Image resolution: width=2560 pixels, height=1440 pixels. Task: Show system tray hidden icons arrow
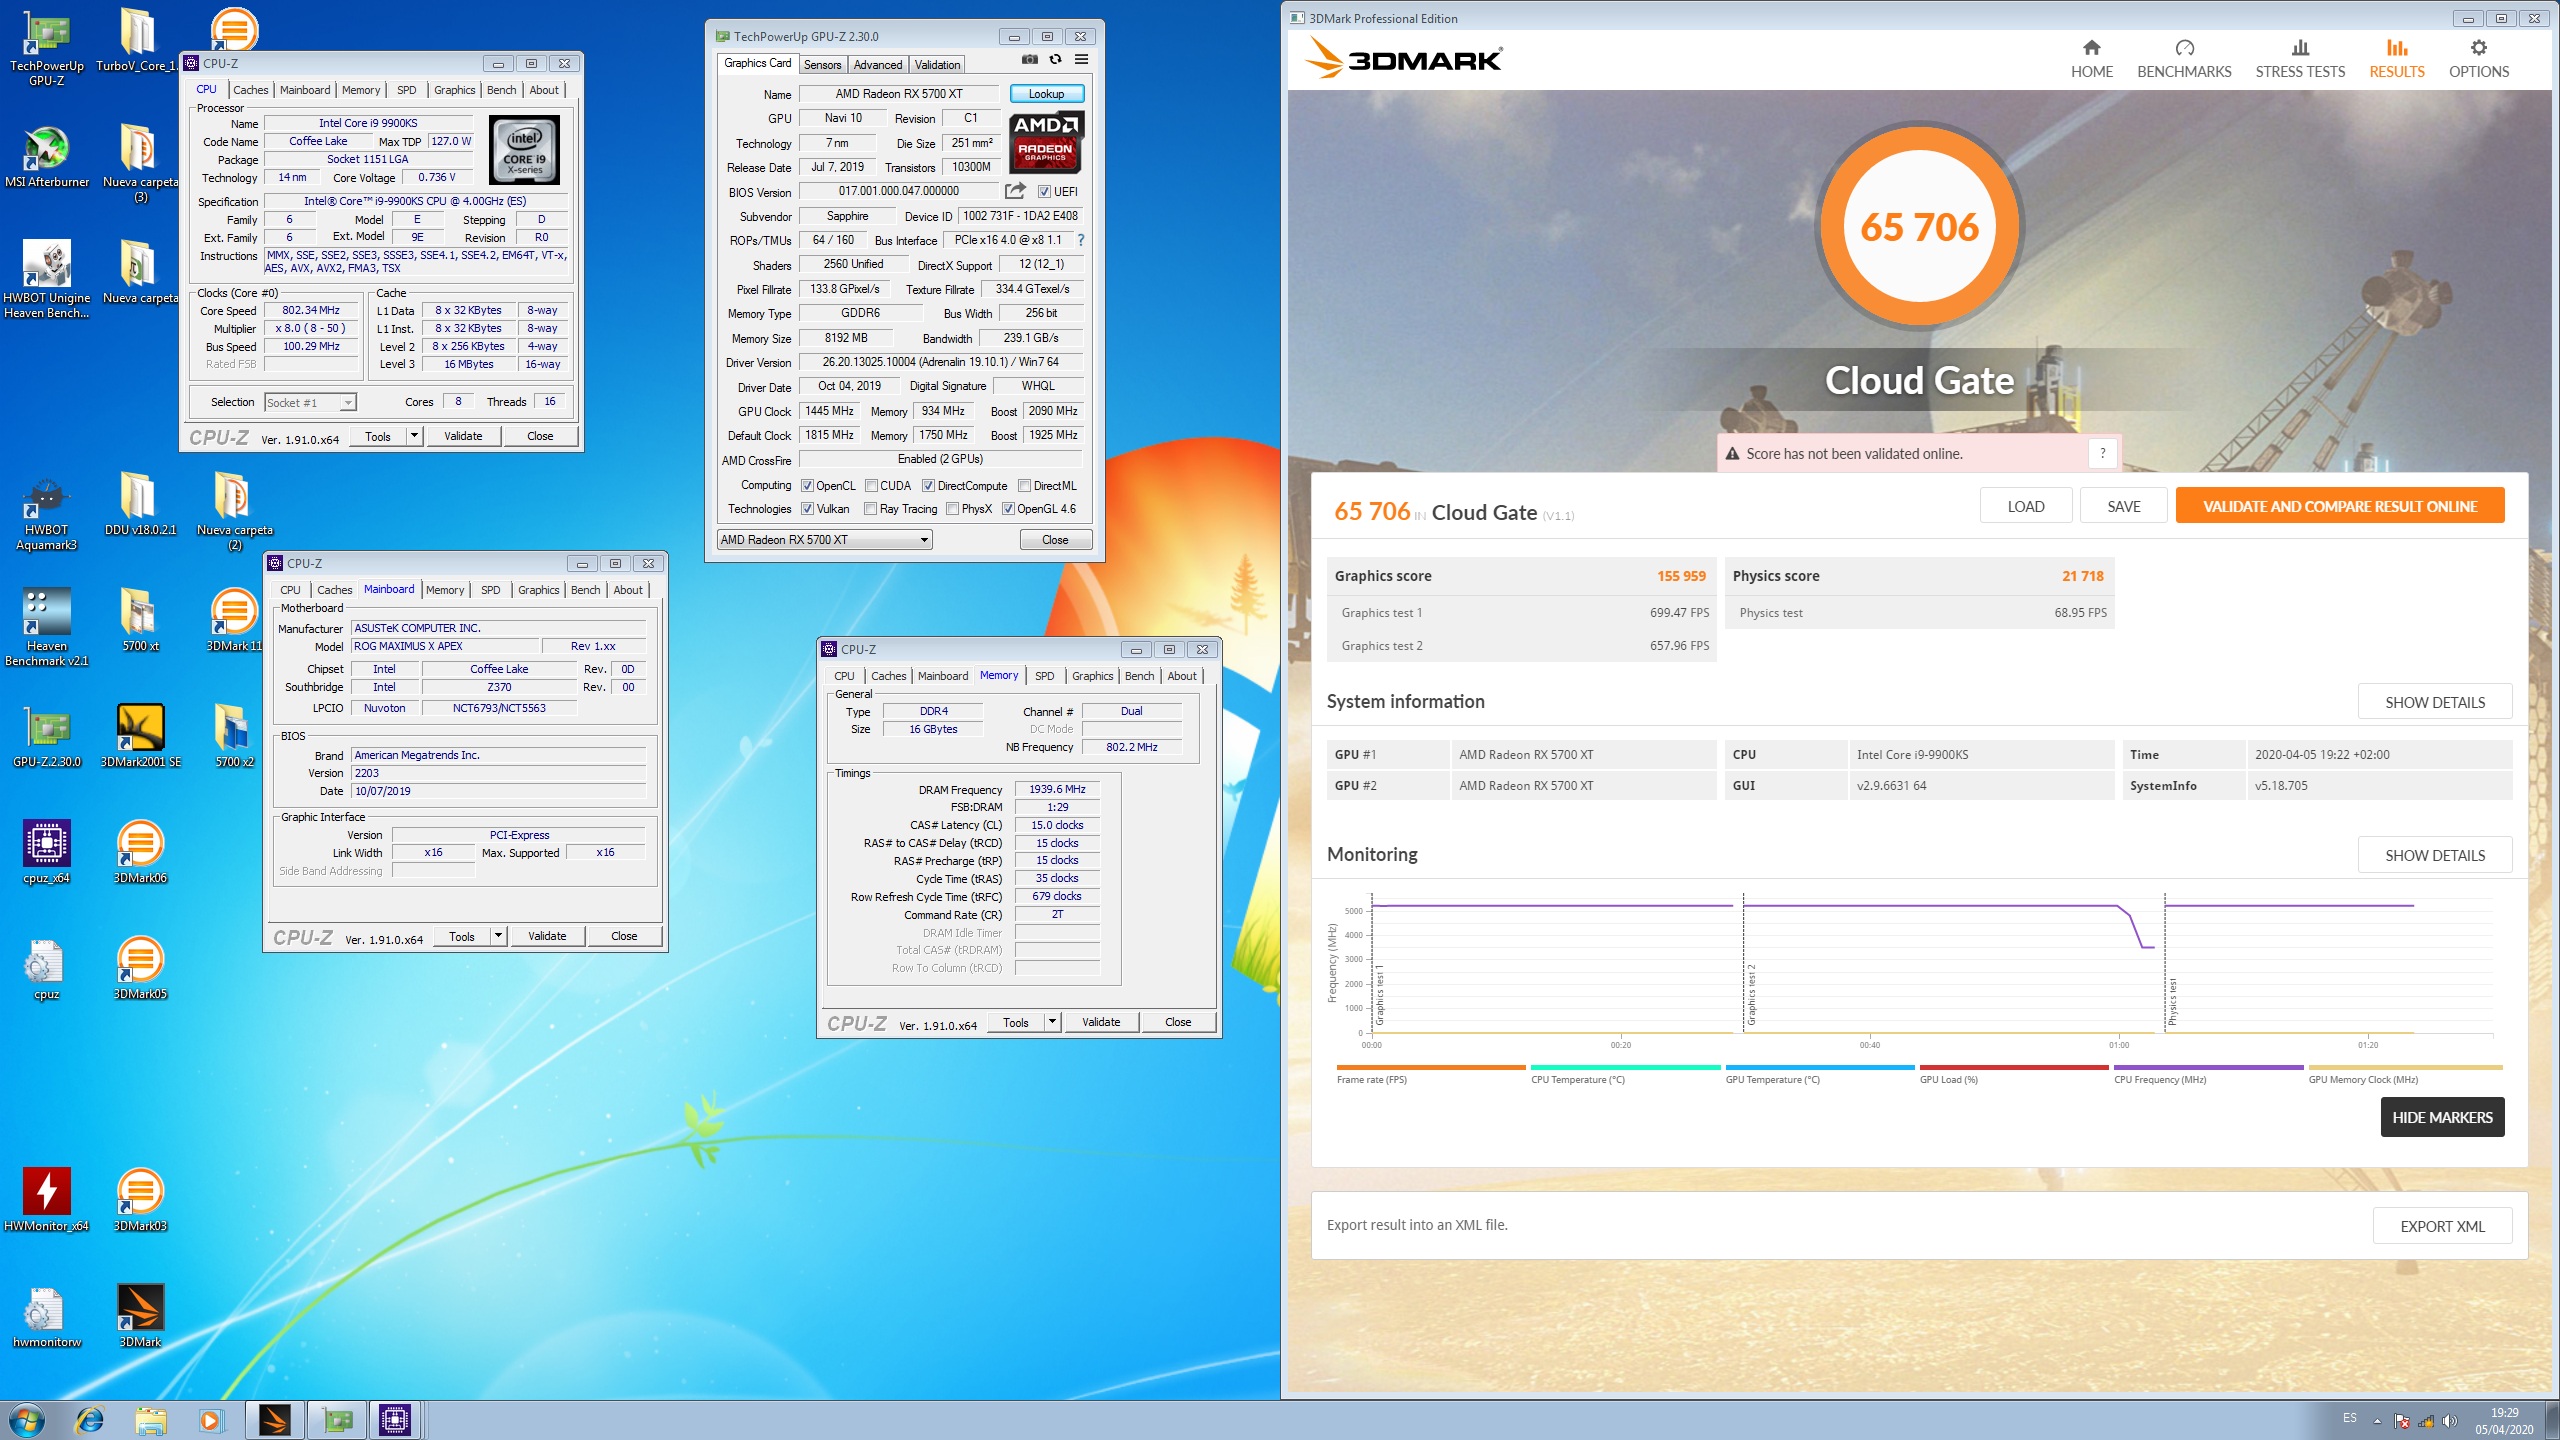coord(2377,1421)
